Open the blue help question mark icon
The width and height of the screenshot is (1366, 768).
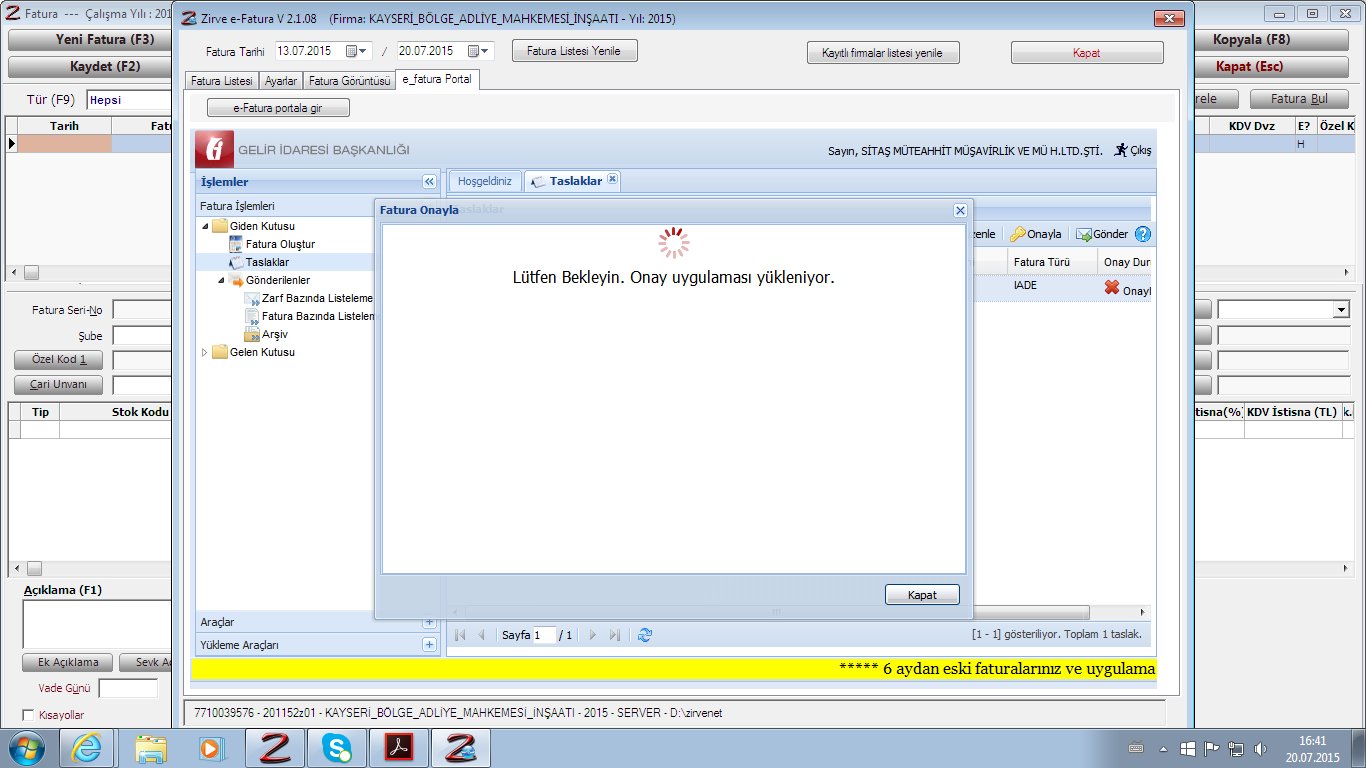(1143, 234)
